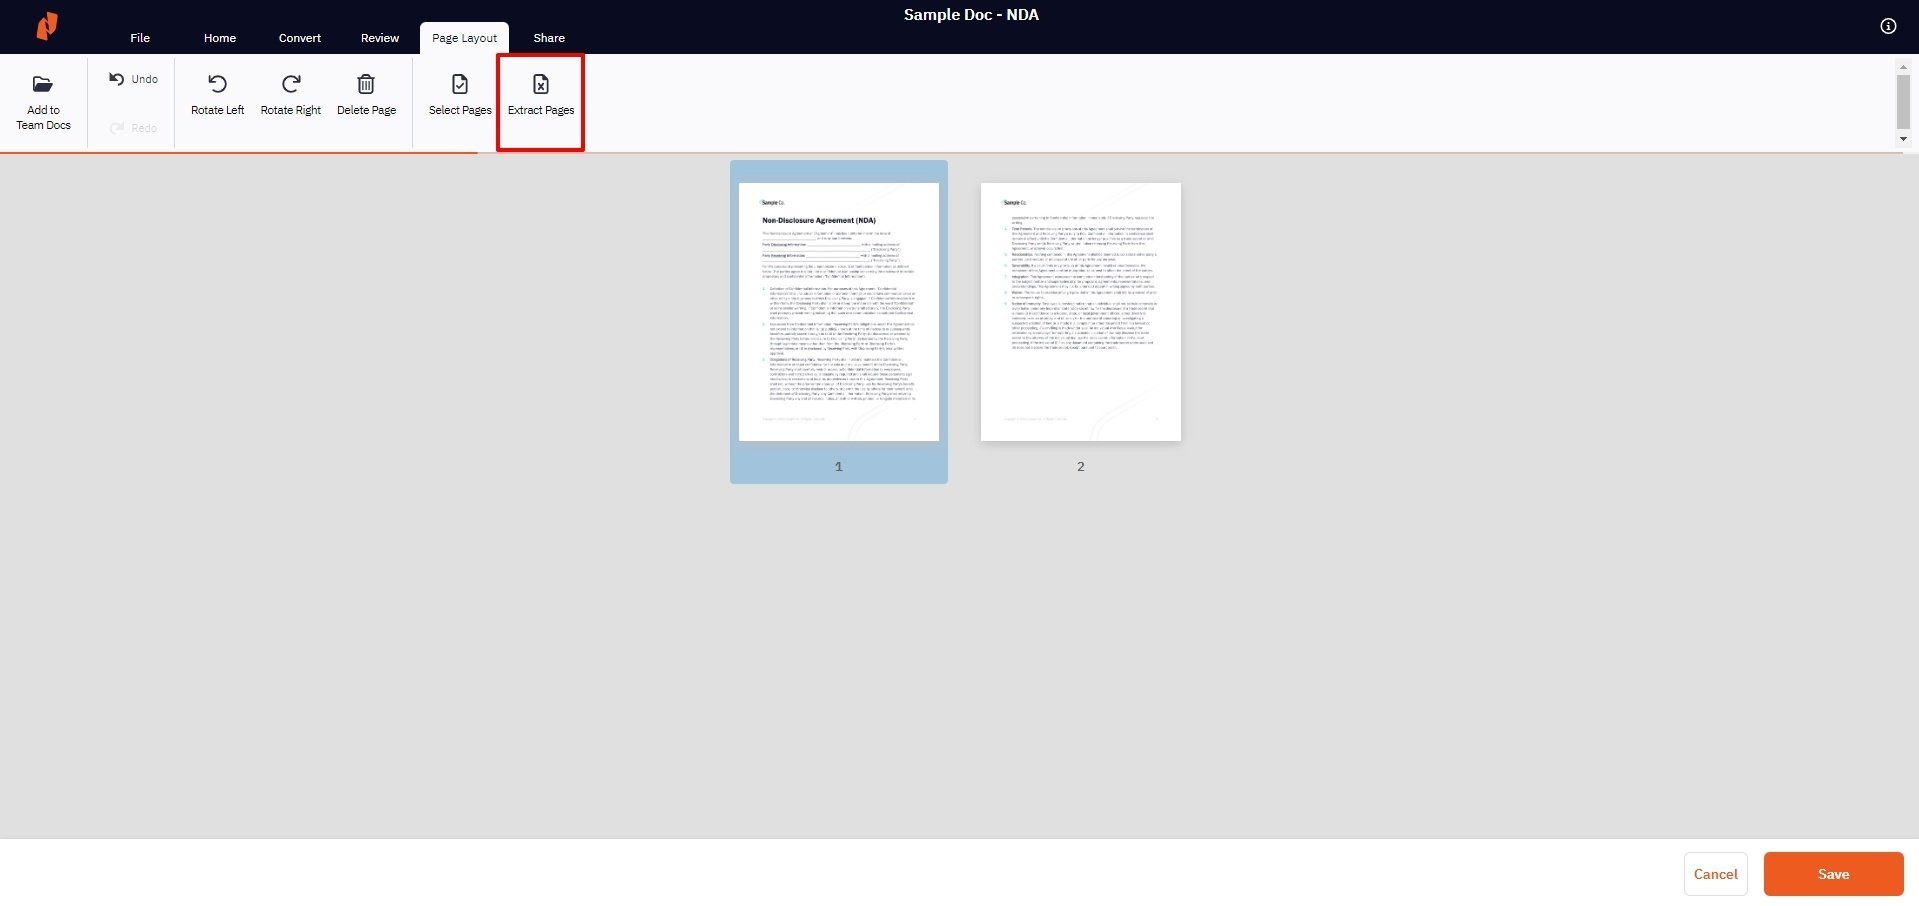Switch to the Review tab
Screen dimensions: 1919x906
click(x=379, y=38)
